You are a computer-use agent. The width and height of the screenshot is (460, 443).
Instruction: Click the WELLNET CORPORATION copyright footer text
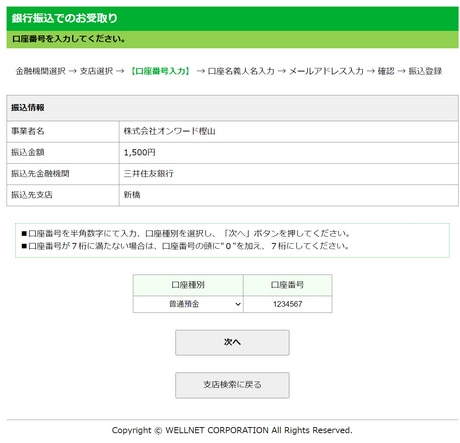coord(232,430)
